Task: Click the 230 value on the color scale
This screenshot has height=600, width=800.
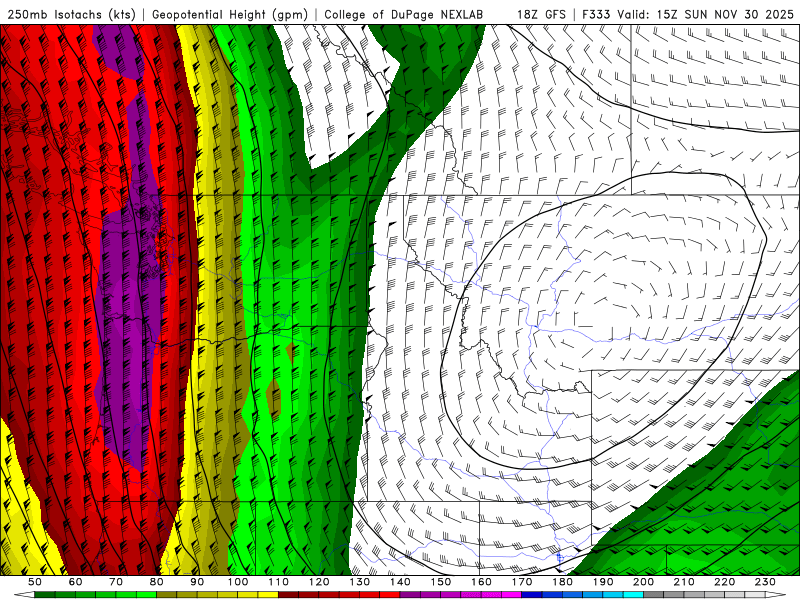Action: [766, 582]
